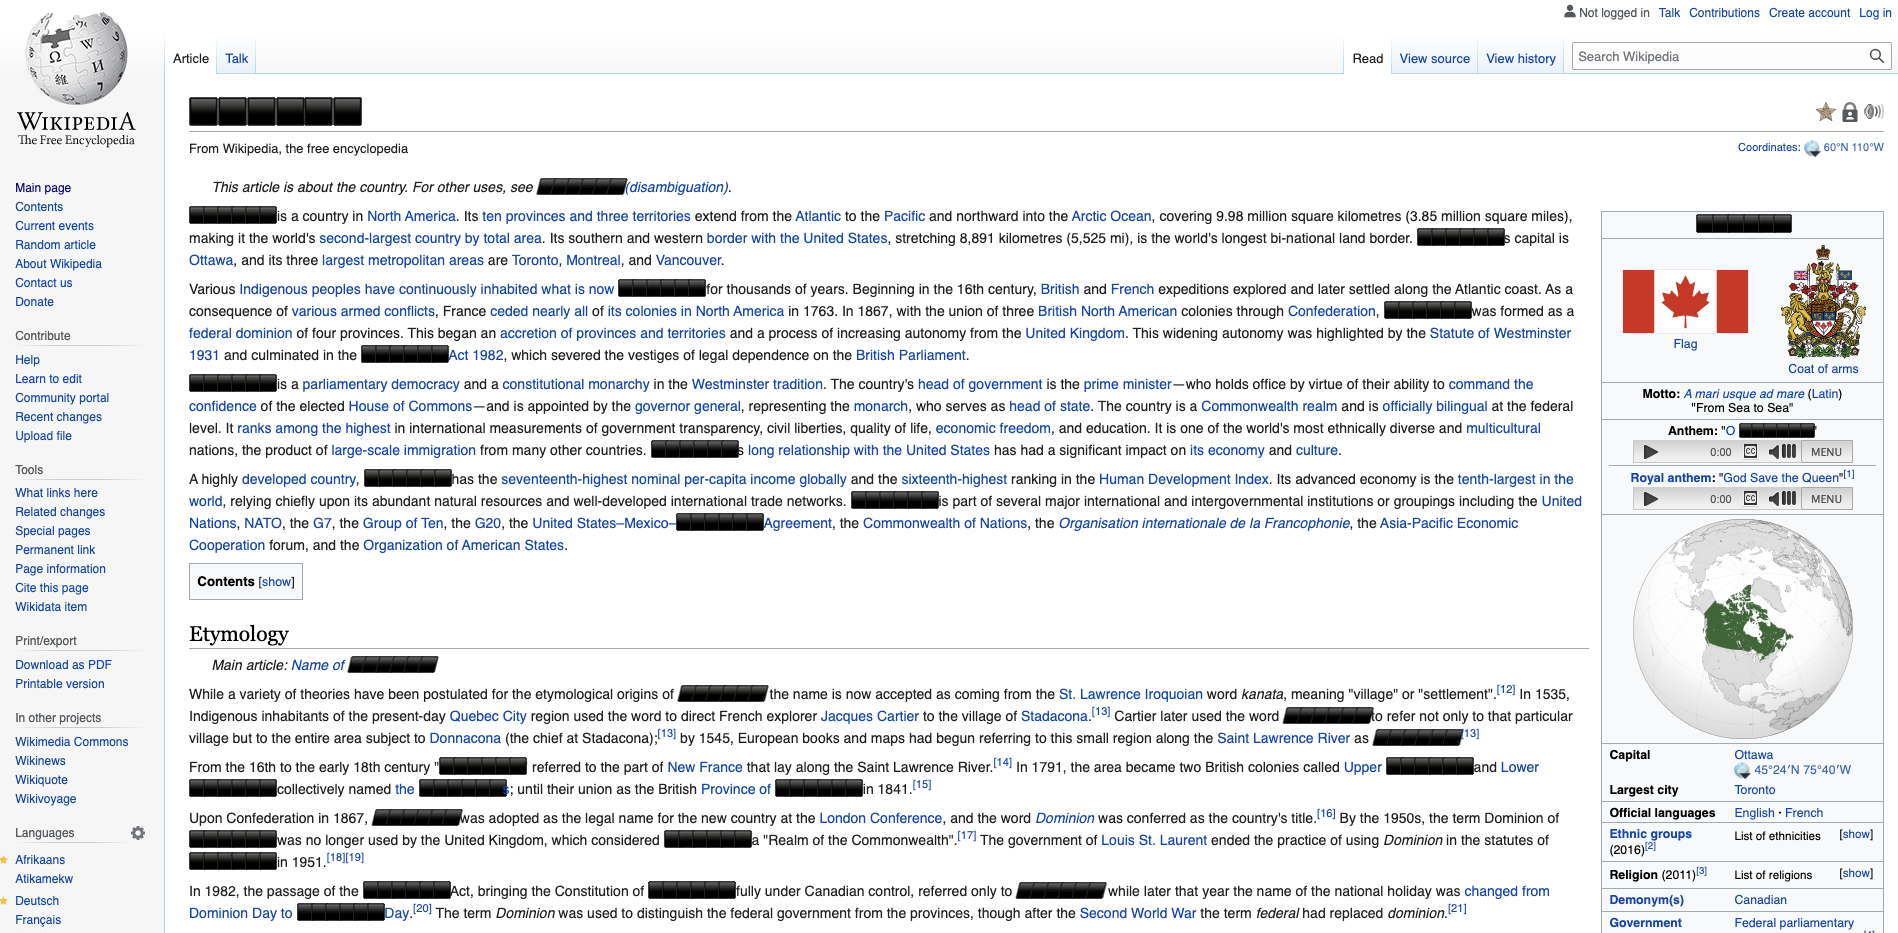
Task: Open the flag image thumbnail
Action: click(1685, 301)
